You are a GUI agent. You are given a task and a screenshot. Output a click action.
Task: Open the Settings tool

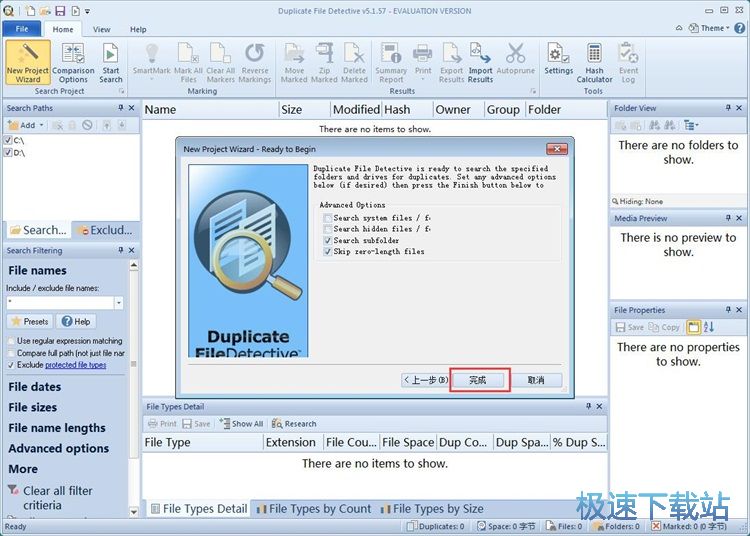558,60
